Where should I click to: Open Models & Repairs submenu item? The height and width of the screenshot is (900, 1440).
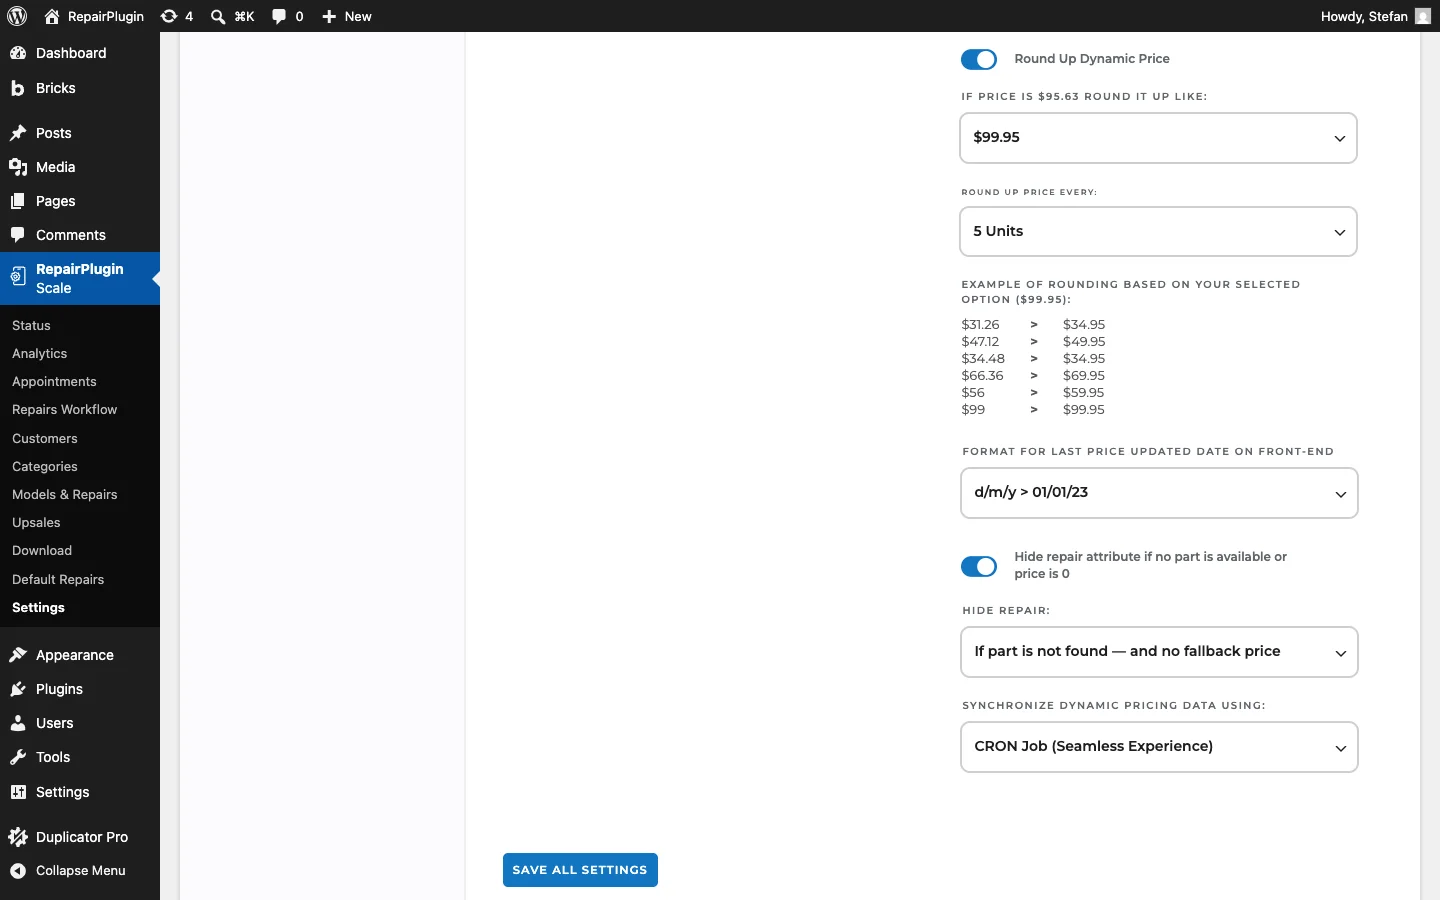click(65, 495)
